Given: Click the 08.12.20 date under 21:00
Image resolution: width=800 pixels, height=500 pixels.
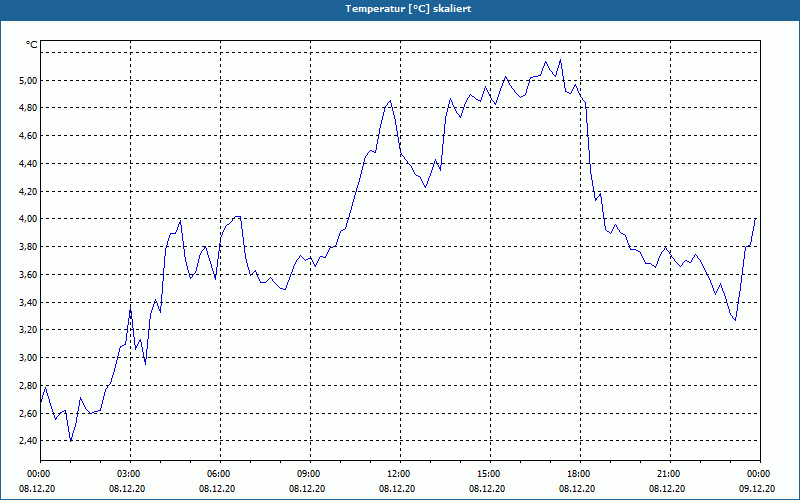Looking at the screenshot, I should click(667, 488).
